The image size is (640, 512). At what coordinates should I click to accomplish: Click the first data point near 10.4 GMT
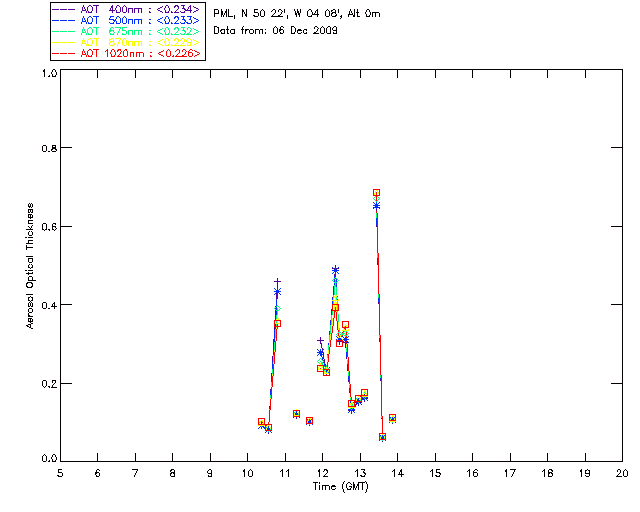[x=262, y=422]
